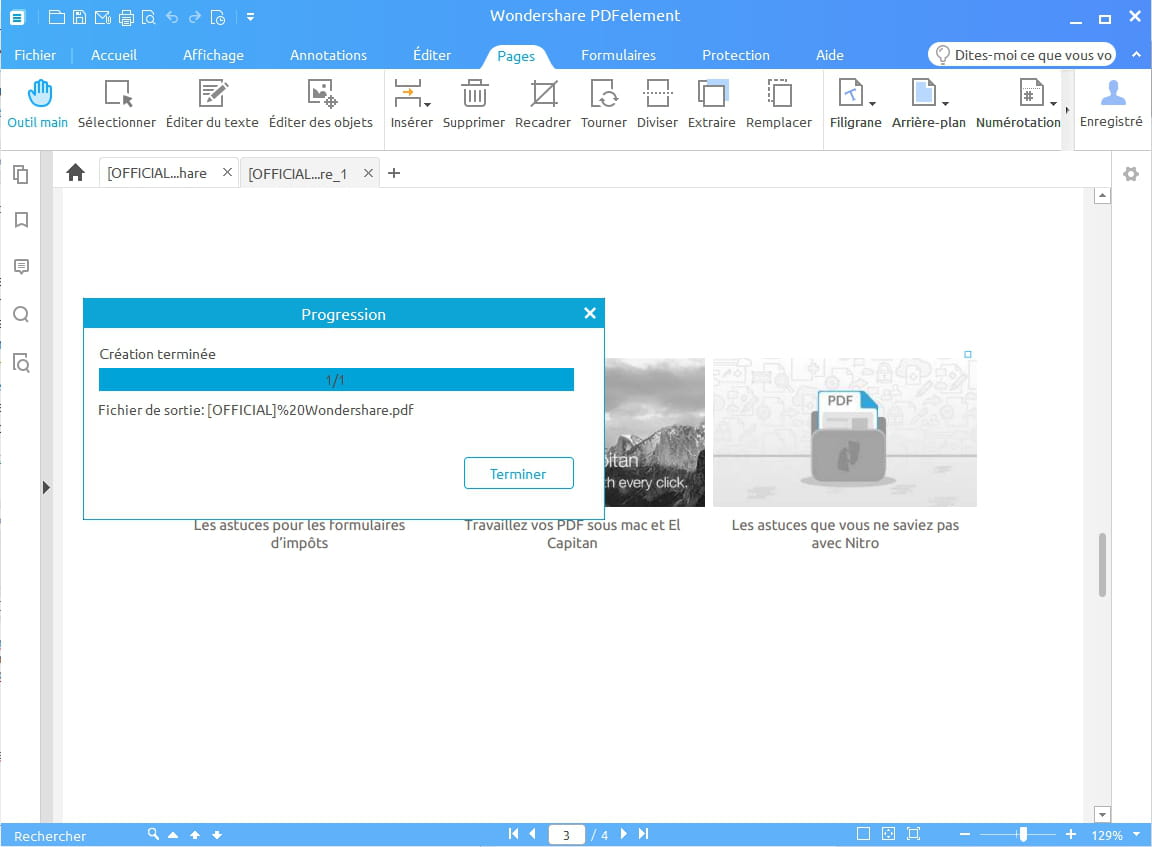1152x847 pixels.
Task: Click the Terminer button
Action: click(x=519, y=474)
